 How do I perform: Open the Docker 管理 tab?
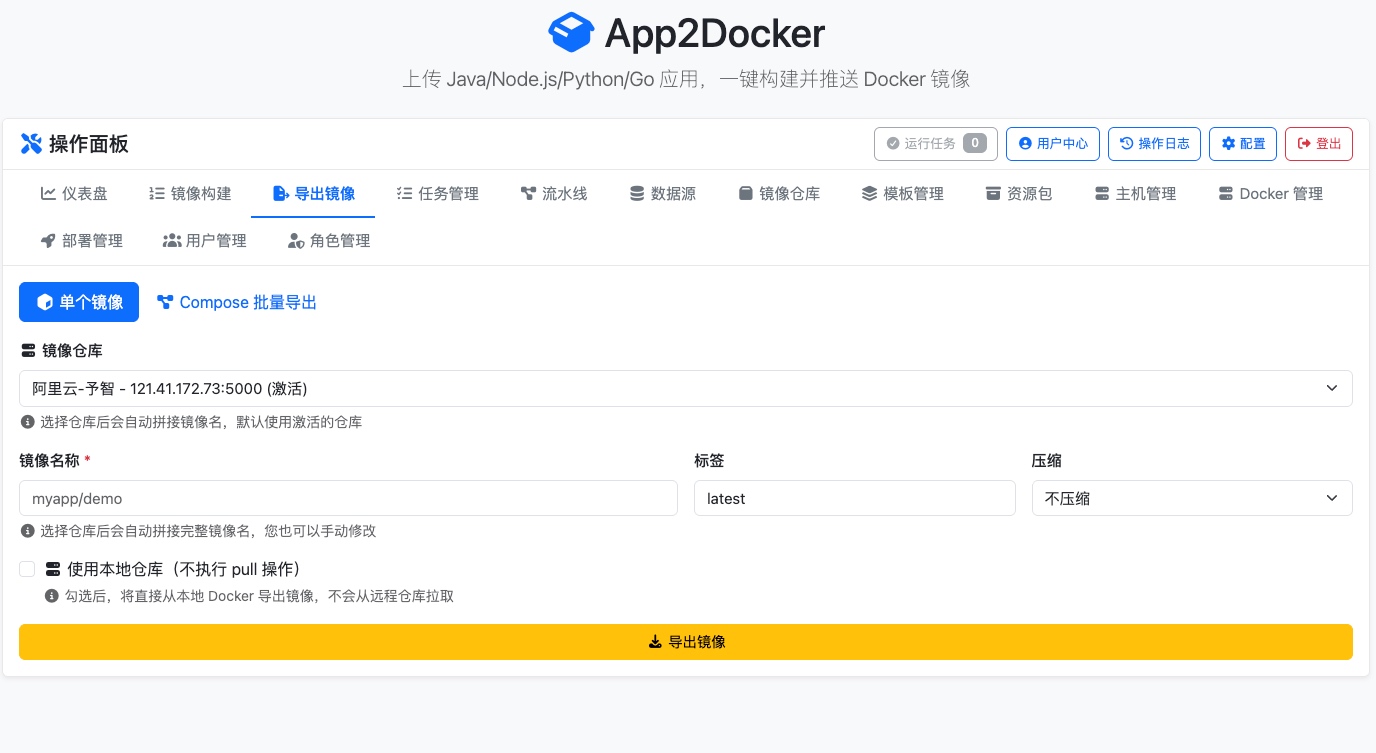coord(1270,194)
